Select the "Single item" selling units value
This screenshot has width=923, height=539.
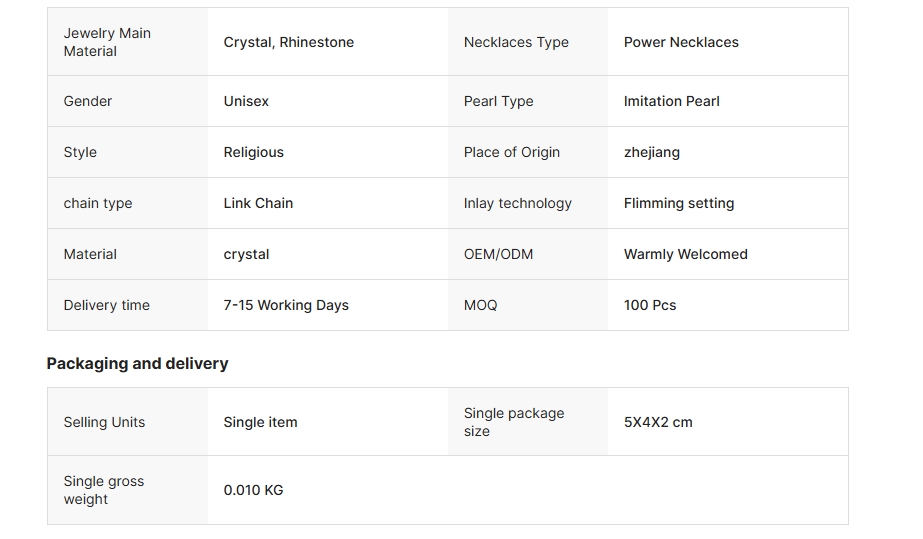tap(260, 422)
